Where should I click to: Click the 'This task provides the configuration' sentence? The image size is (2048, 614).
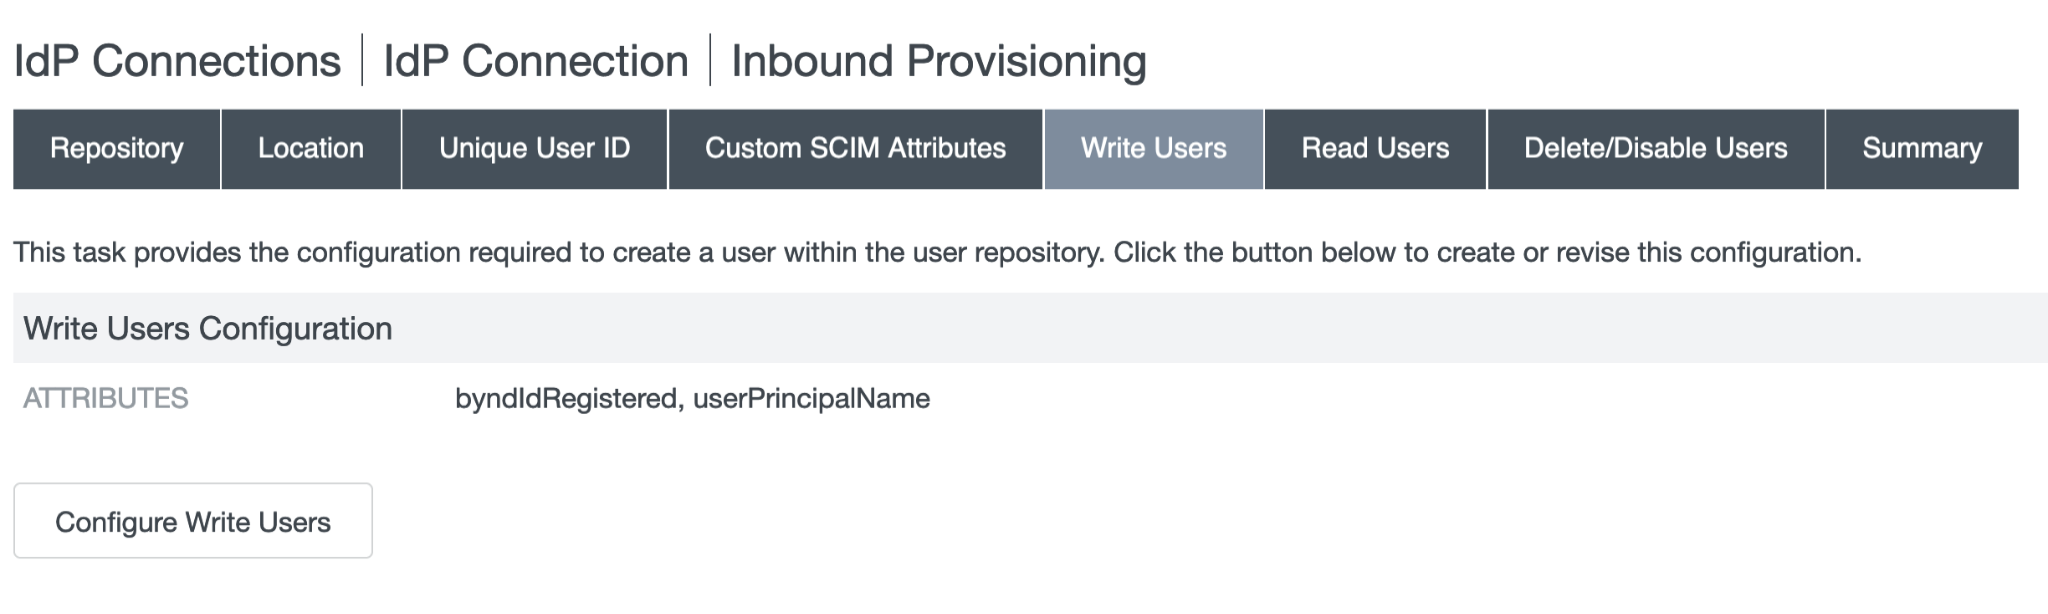tap(558, 253)
